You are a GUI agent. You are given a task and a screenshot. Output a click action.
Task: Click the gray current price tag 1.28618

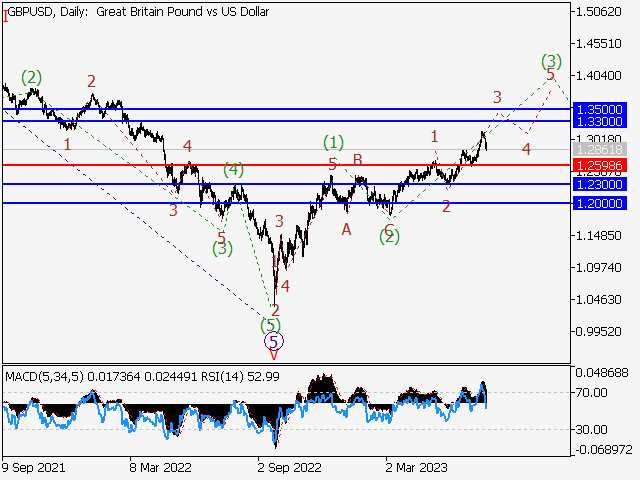600,149
